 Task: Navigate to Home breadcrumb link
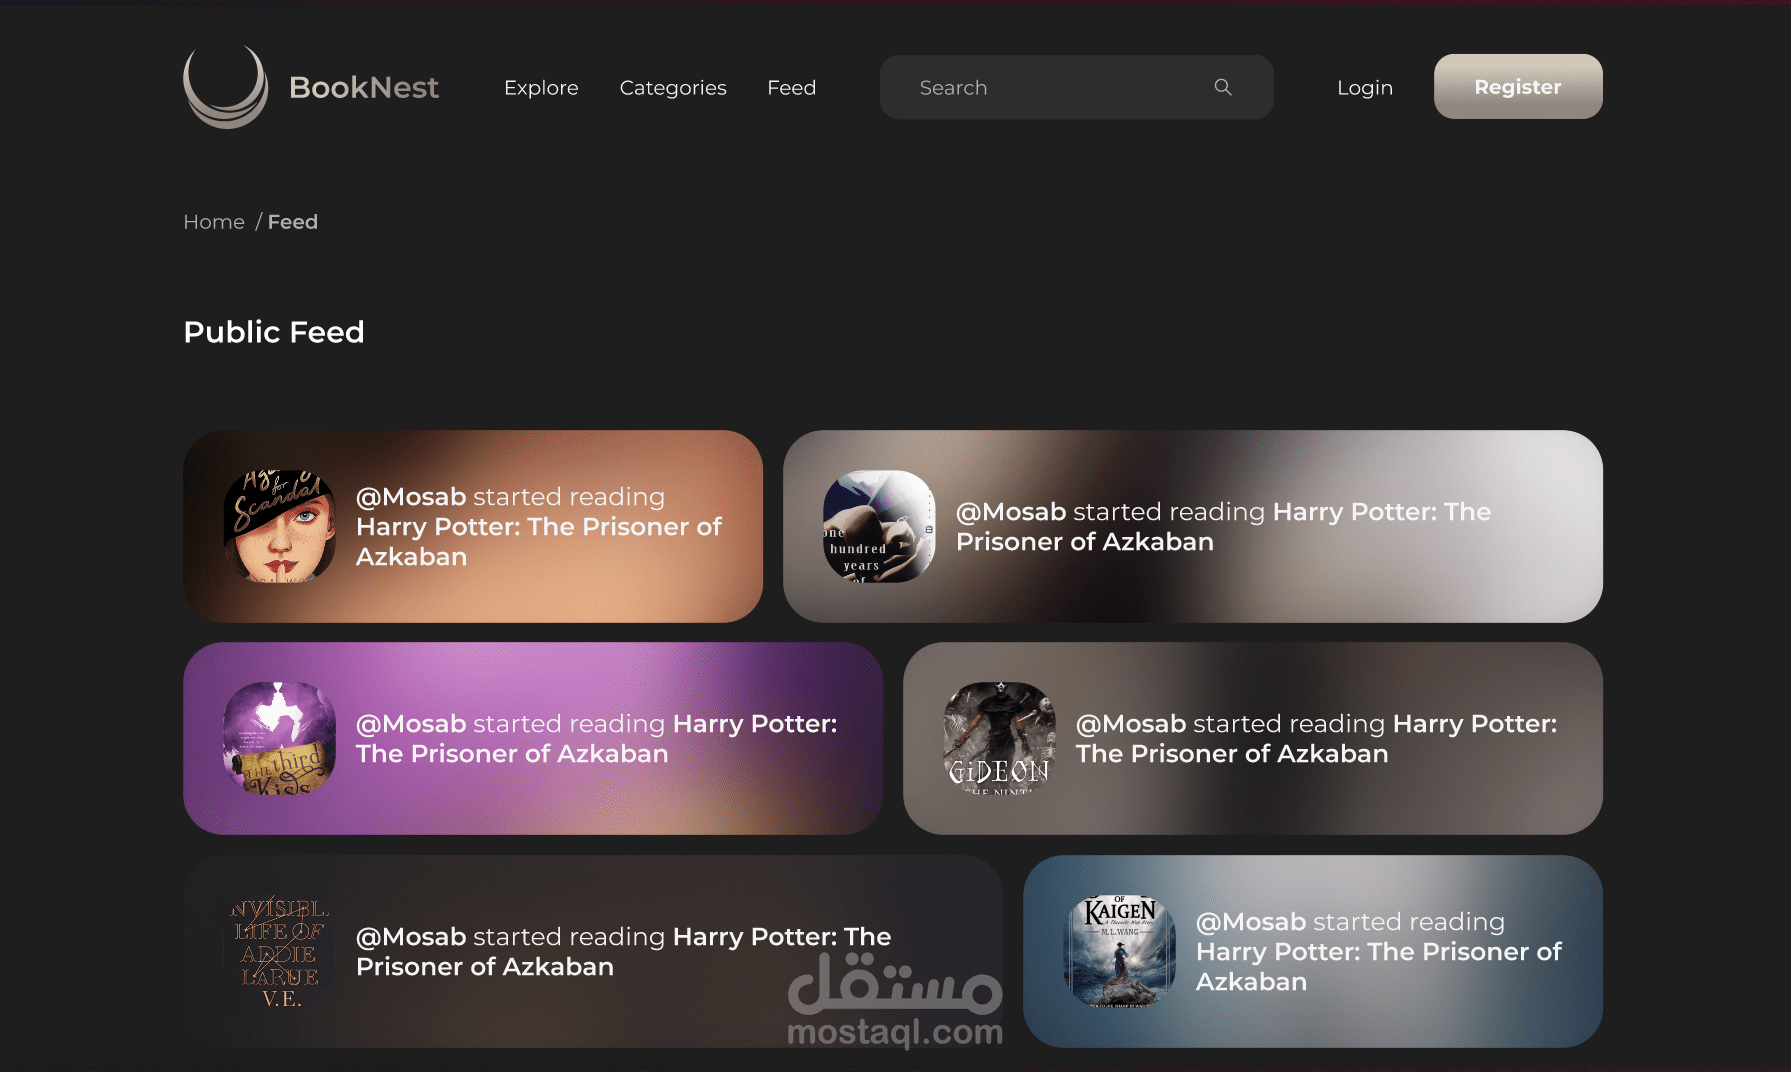(214, 222)
